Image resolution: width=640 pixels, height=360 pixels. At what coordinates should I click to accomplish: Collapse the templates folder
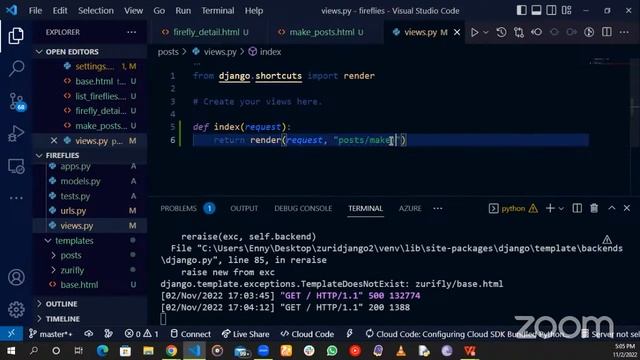pos(74,241)
